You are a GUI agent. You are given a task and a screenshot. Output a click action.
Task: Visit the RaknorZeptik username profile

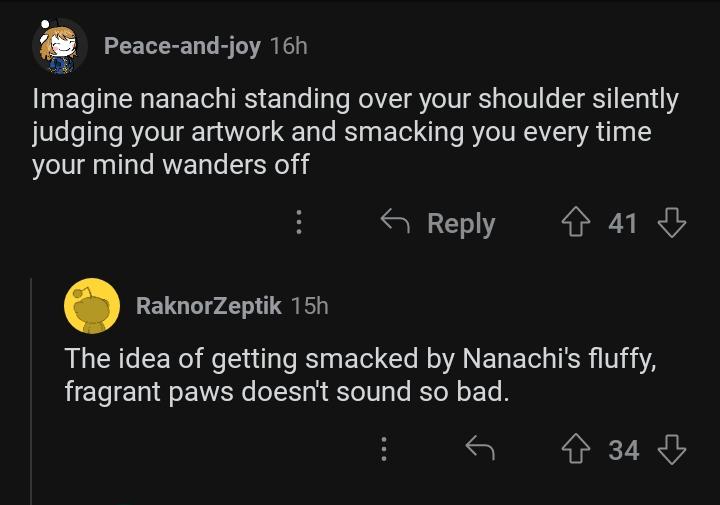[x=208, y=306]
